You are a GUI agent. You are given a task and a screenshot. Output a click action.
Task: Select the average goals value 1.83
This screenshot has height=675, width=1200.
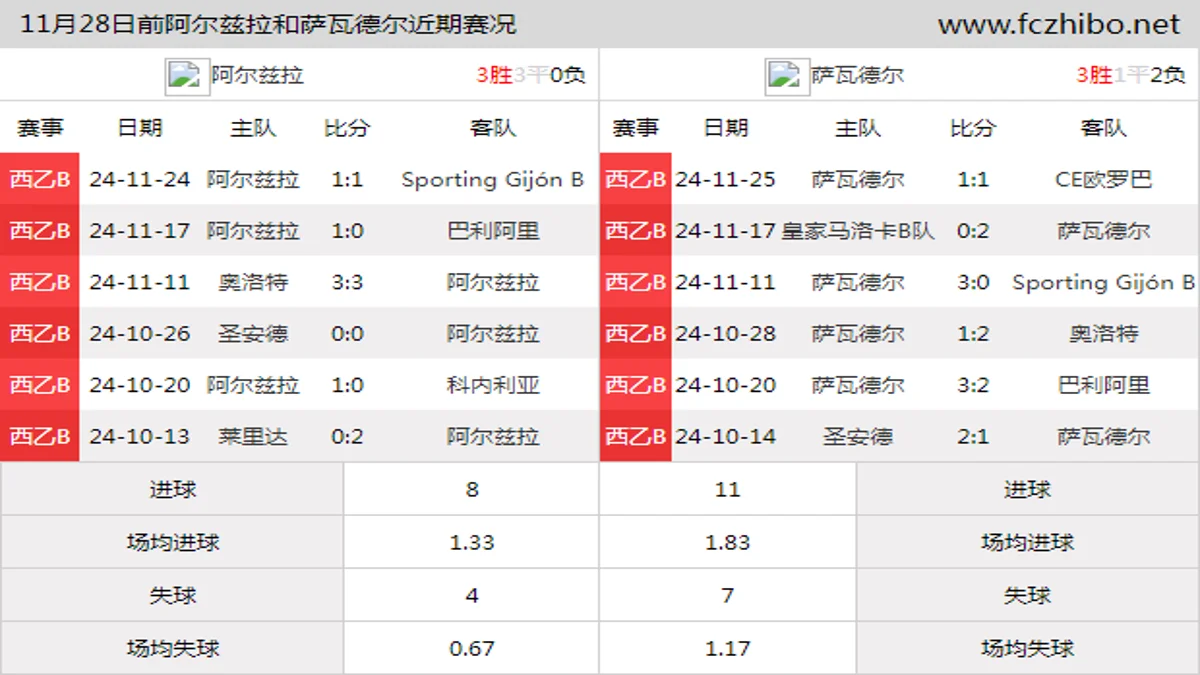(728, 543)
